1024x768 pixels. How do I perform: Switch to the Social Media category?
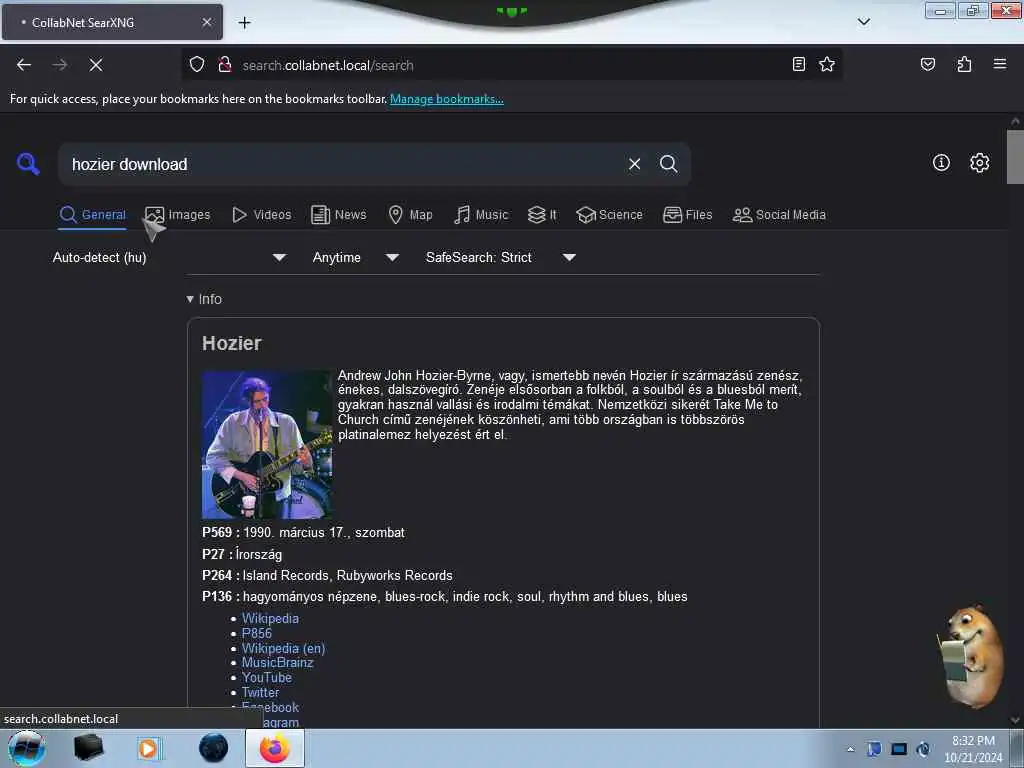pos(779,215)
